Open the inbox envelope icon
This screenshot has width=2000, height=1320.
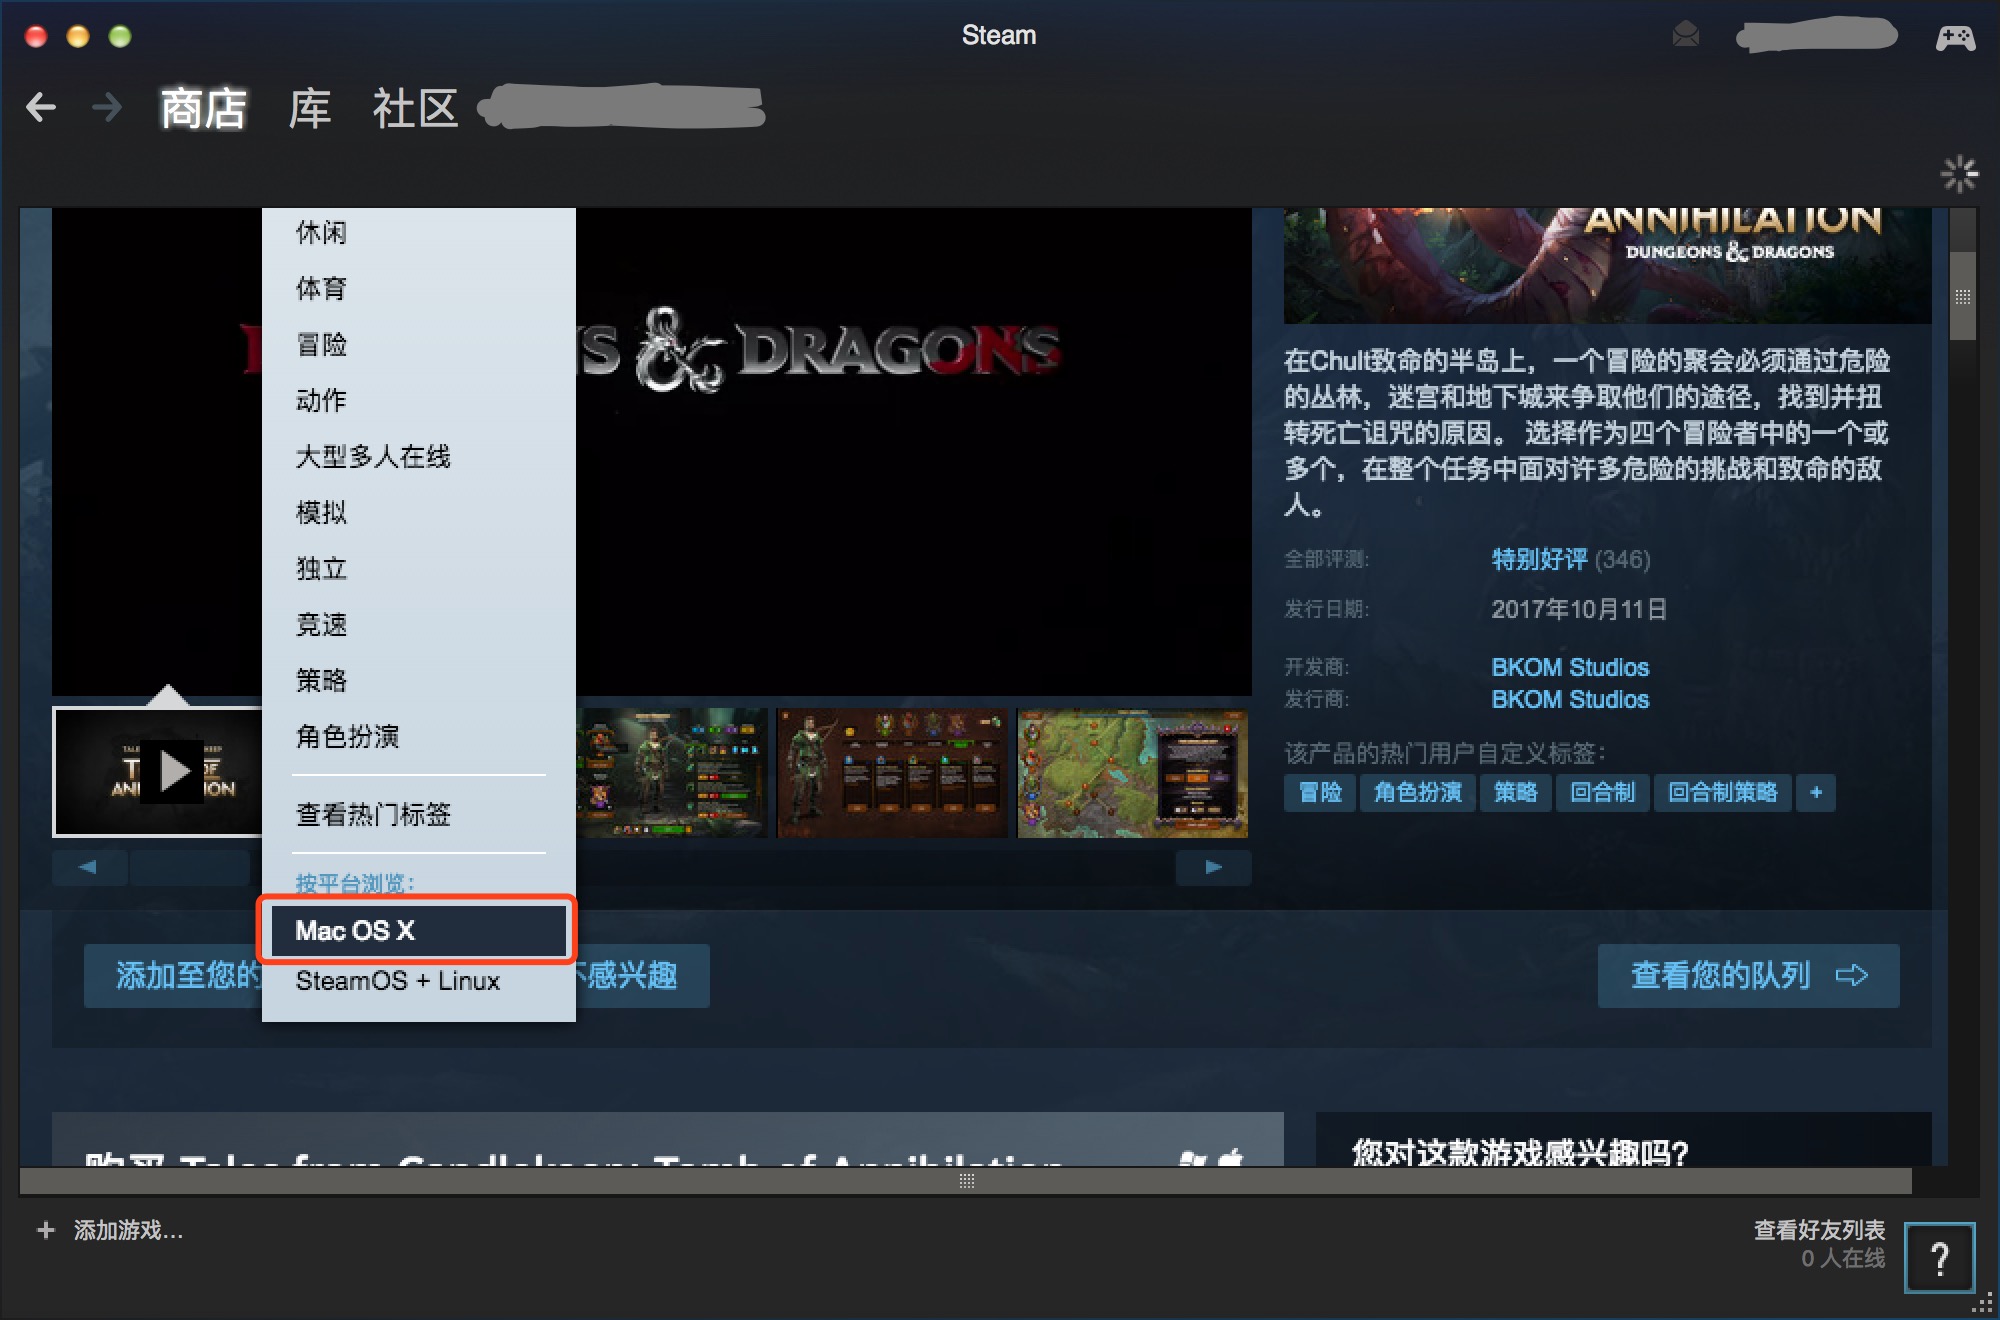[x=1686, y=36]
